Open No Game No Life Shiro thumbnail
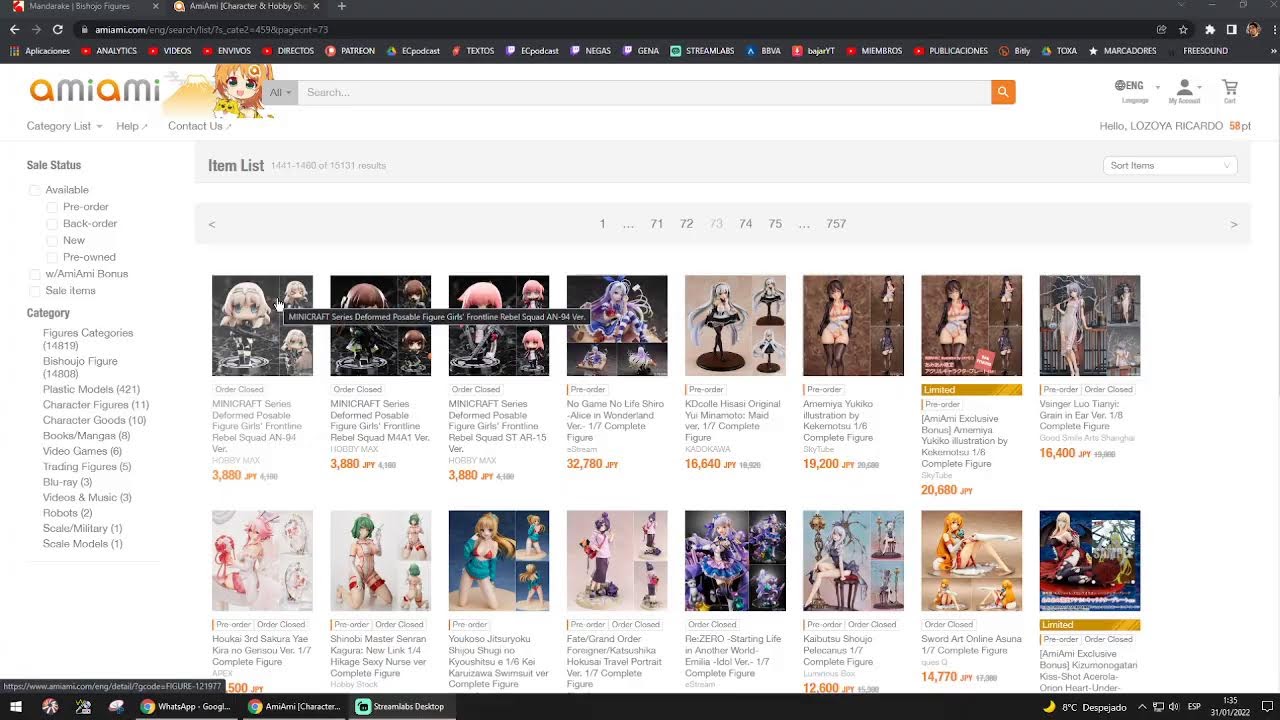 617,326
